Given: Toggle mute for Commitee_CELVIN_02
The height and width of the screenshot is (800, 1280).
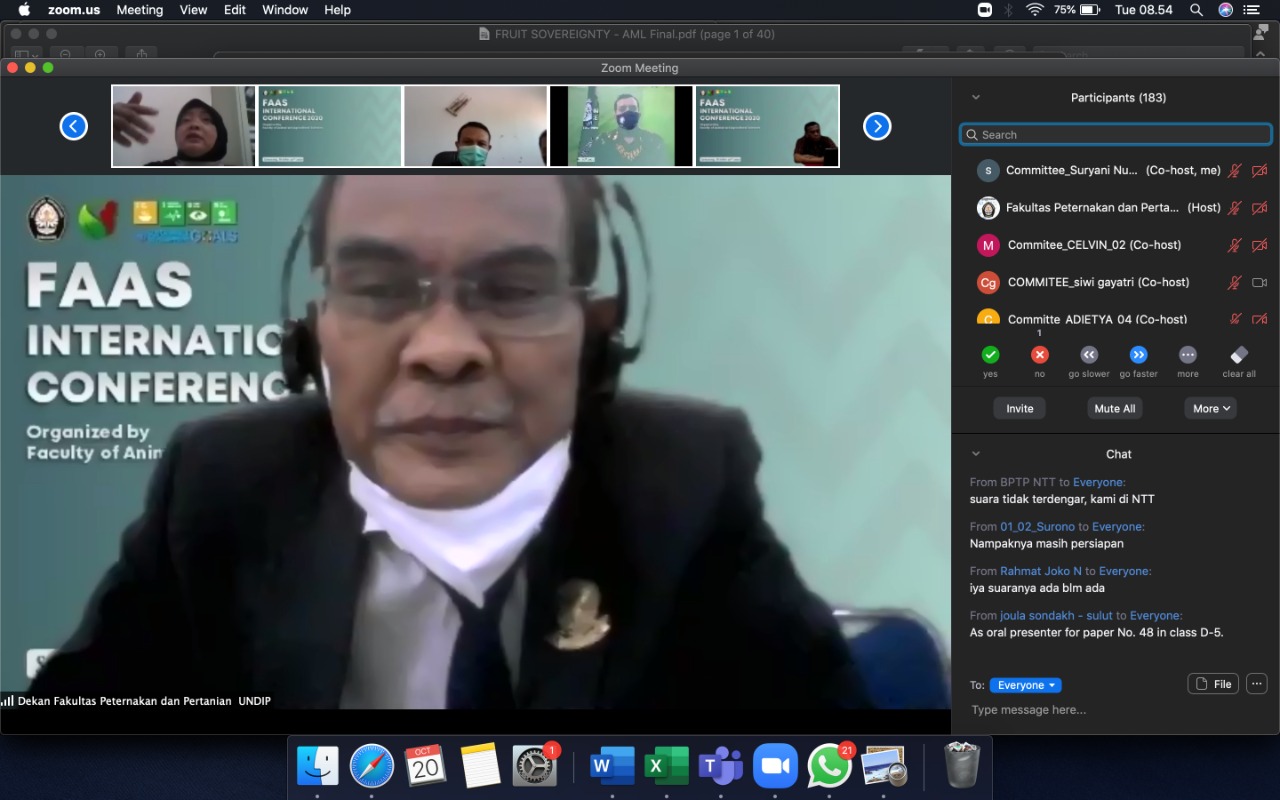Looking at the screenshot, I should tap(1235, 245).
